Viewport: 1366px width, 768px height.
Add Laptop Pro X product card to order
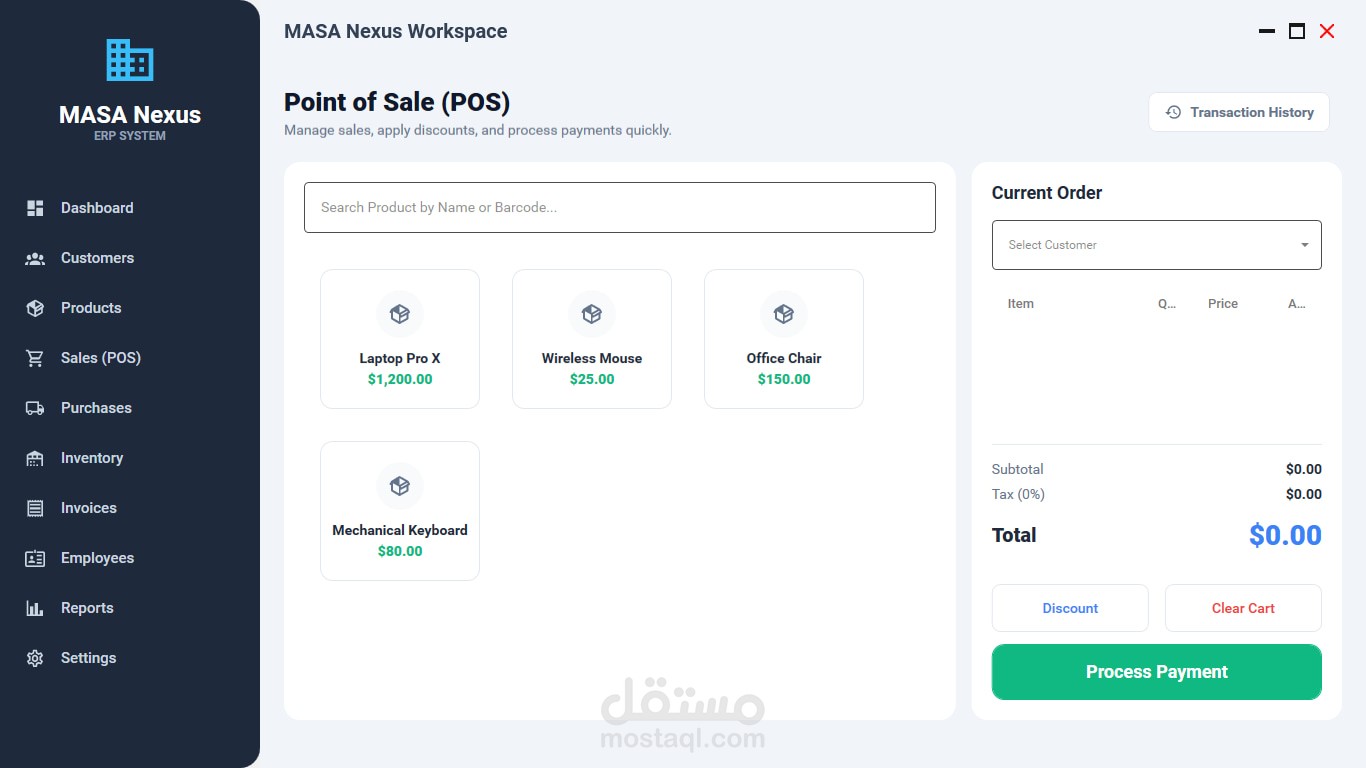tap(400, 339)
